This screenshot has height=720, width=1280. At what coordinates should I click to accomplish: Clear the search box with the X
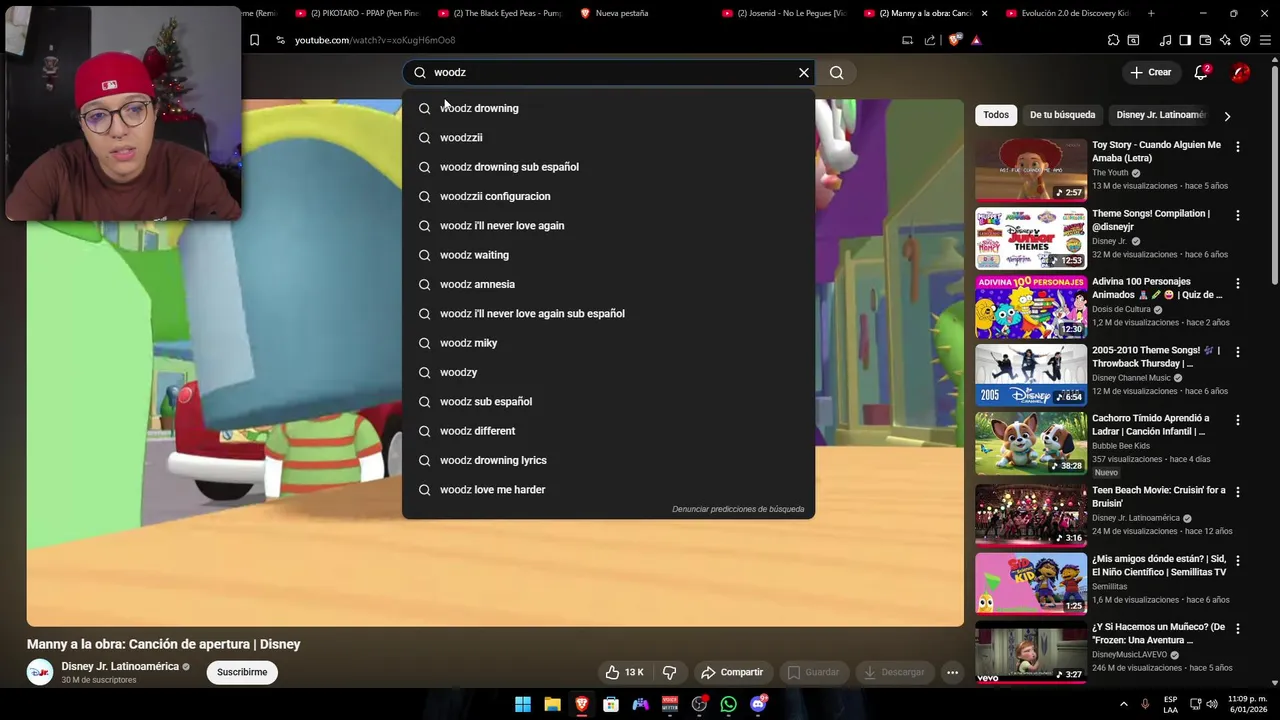(803, 72)
